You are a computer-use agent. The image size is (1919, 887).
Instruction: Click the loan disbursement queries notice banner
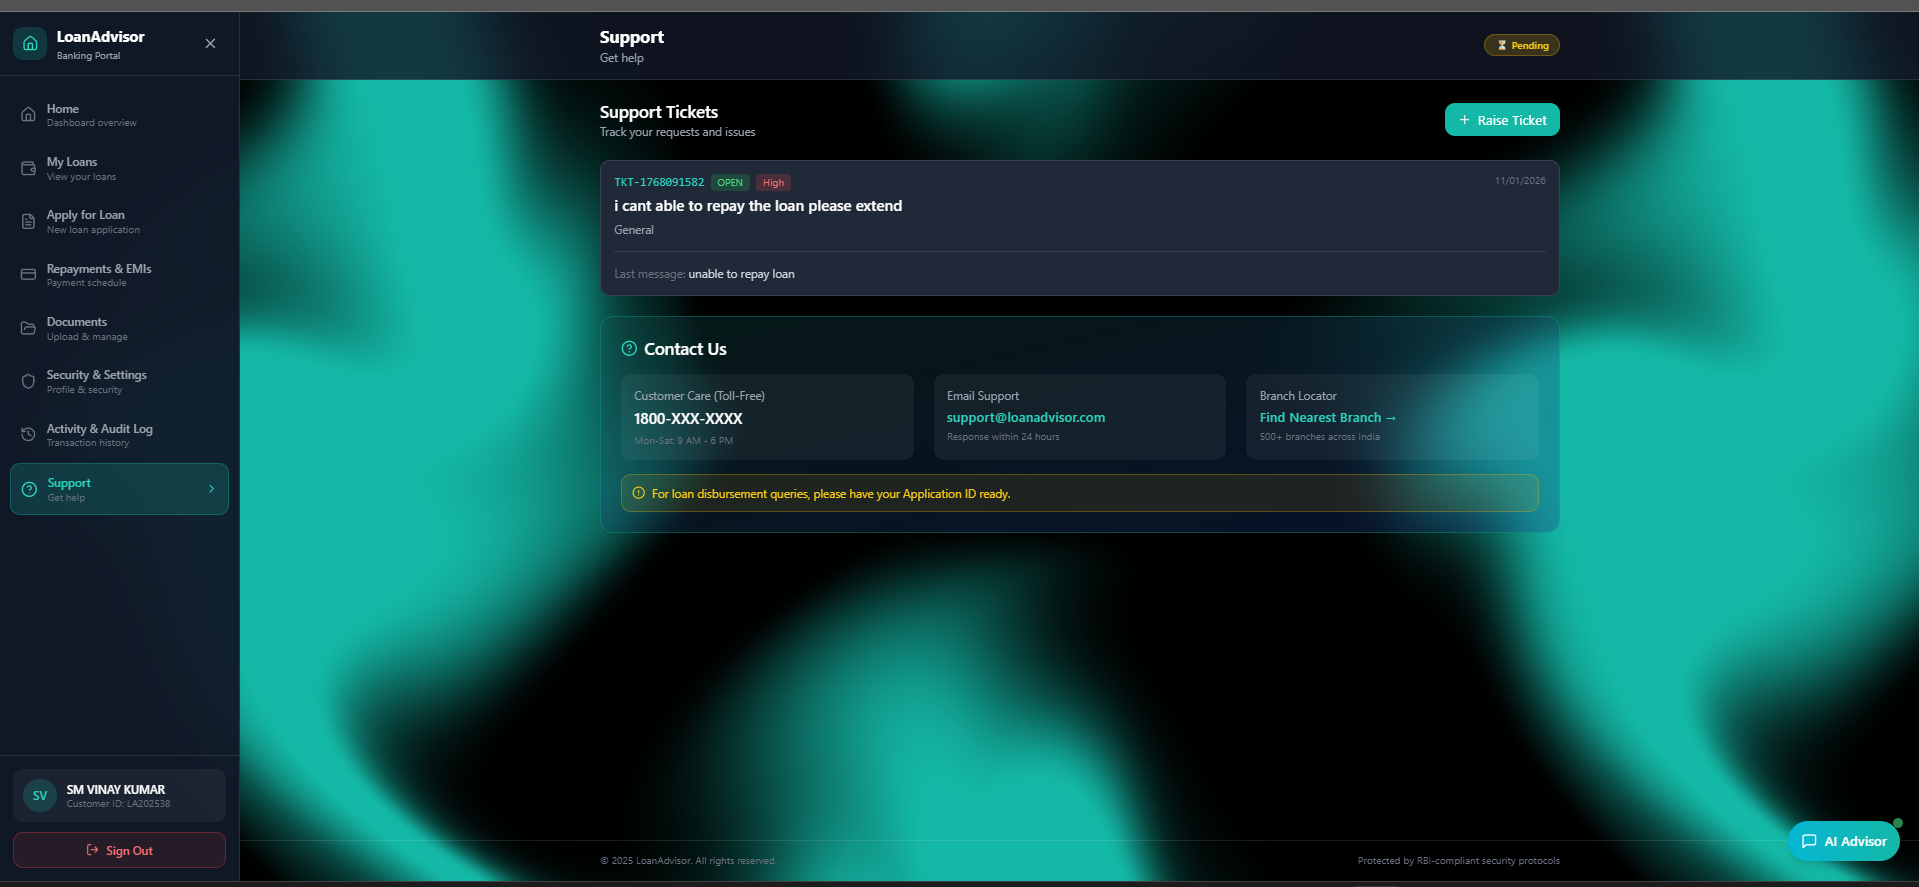1080,493
